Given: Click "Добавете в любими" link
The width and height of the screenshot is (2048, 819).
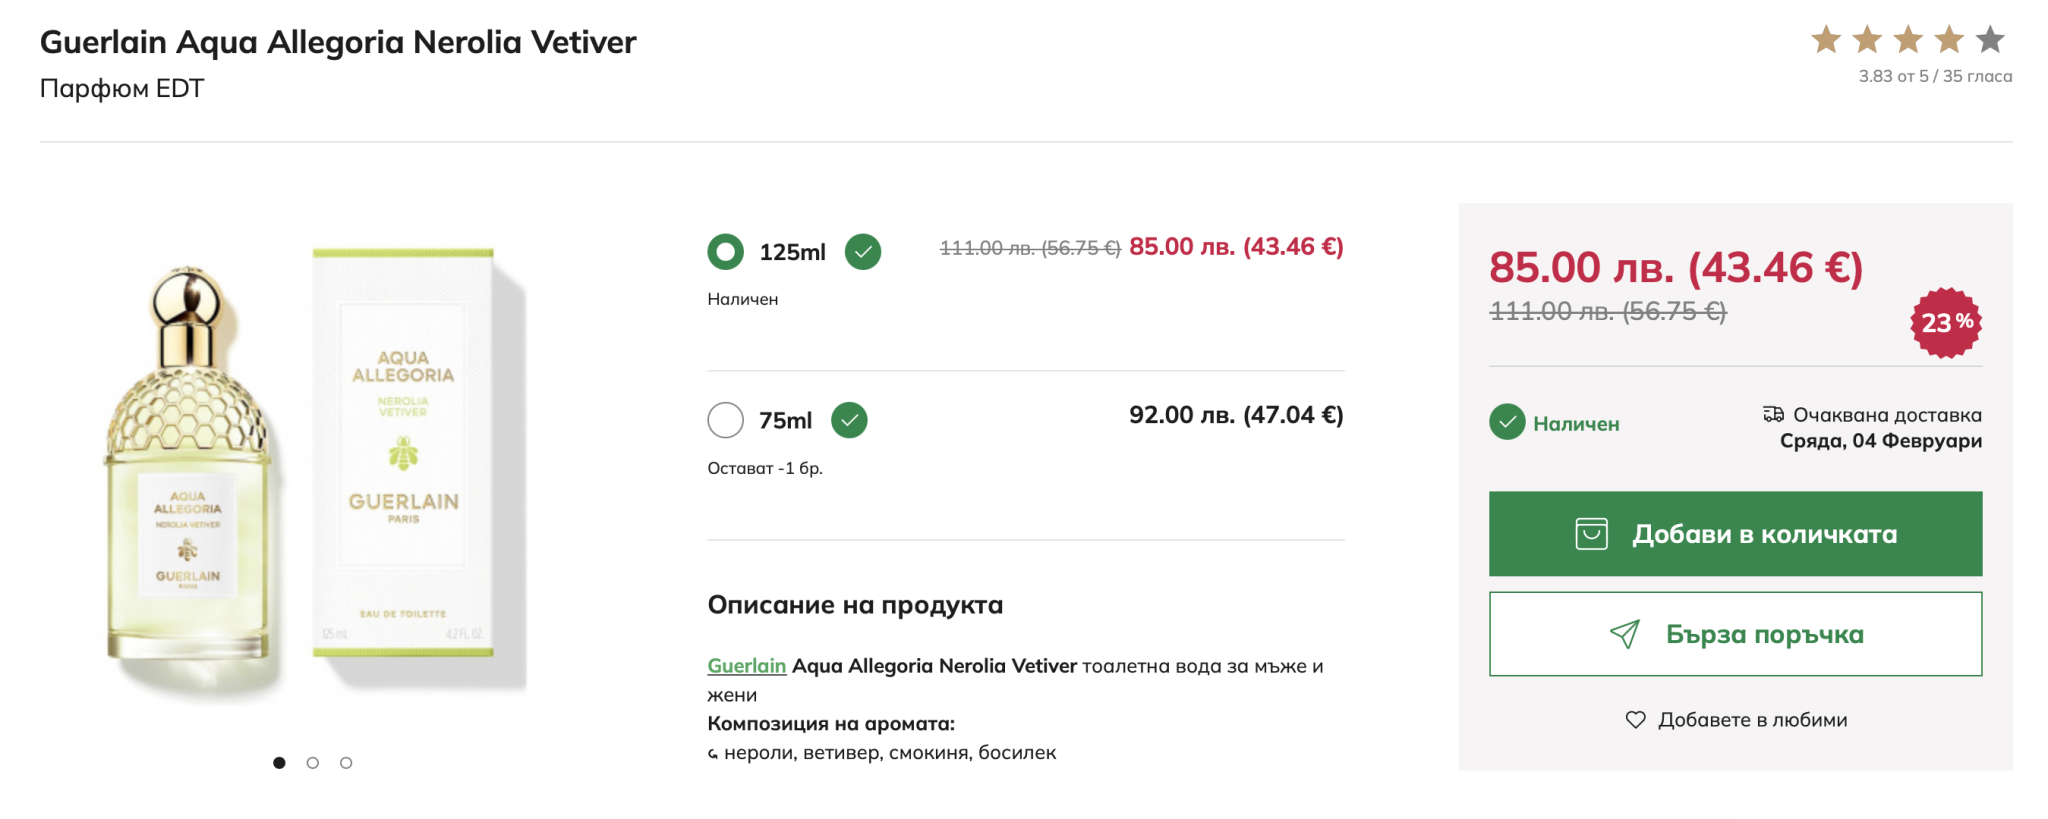Looking at the screenshot, I should coord(1752,720).
